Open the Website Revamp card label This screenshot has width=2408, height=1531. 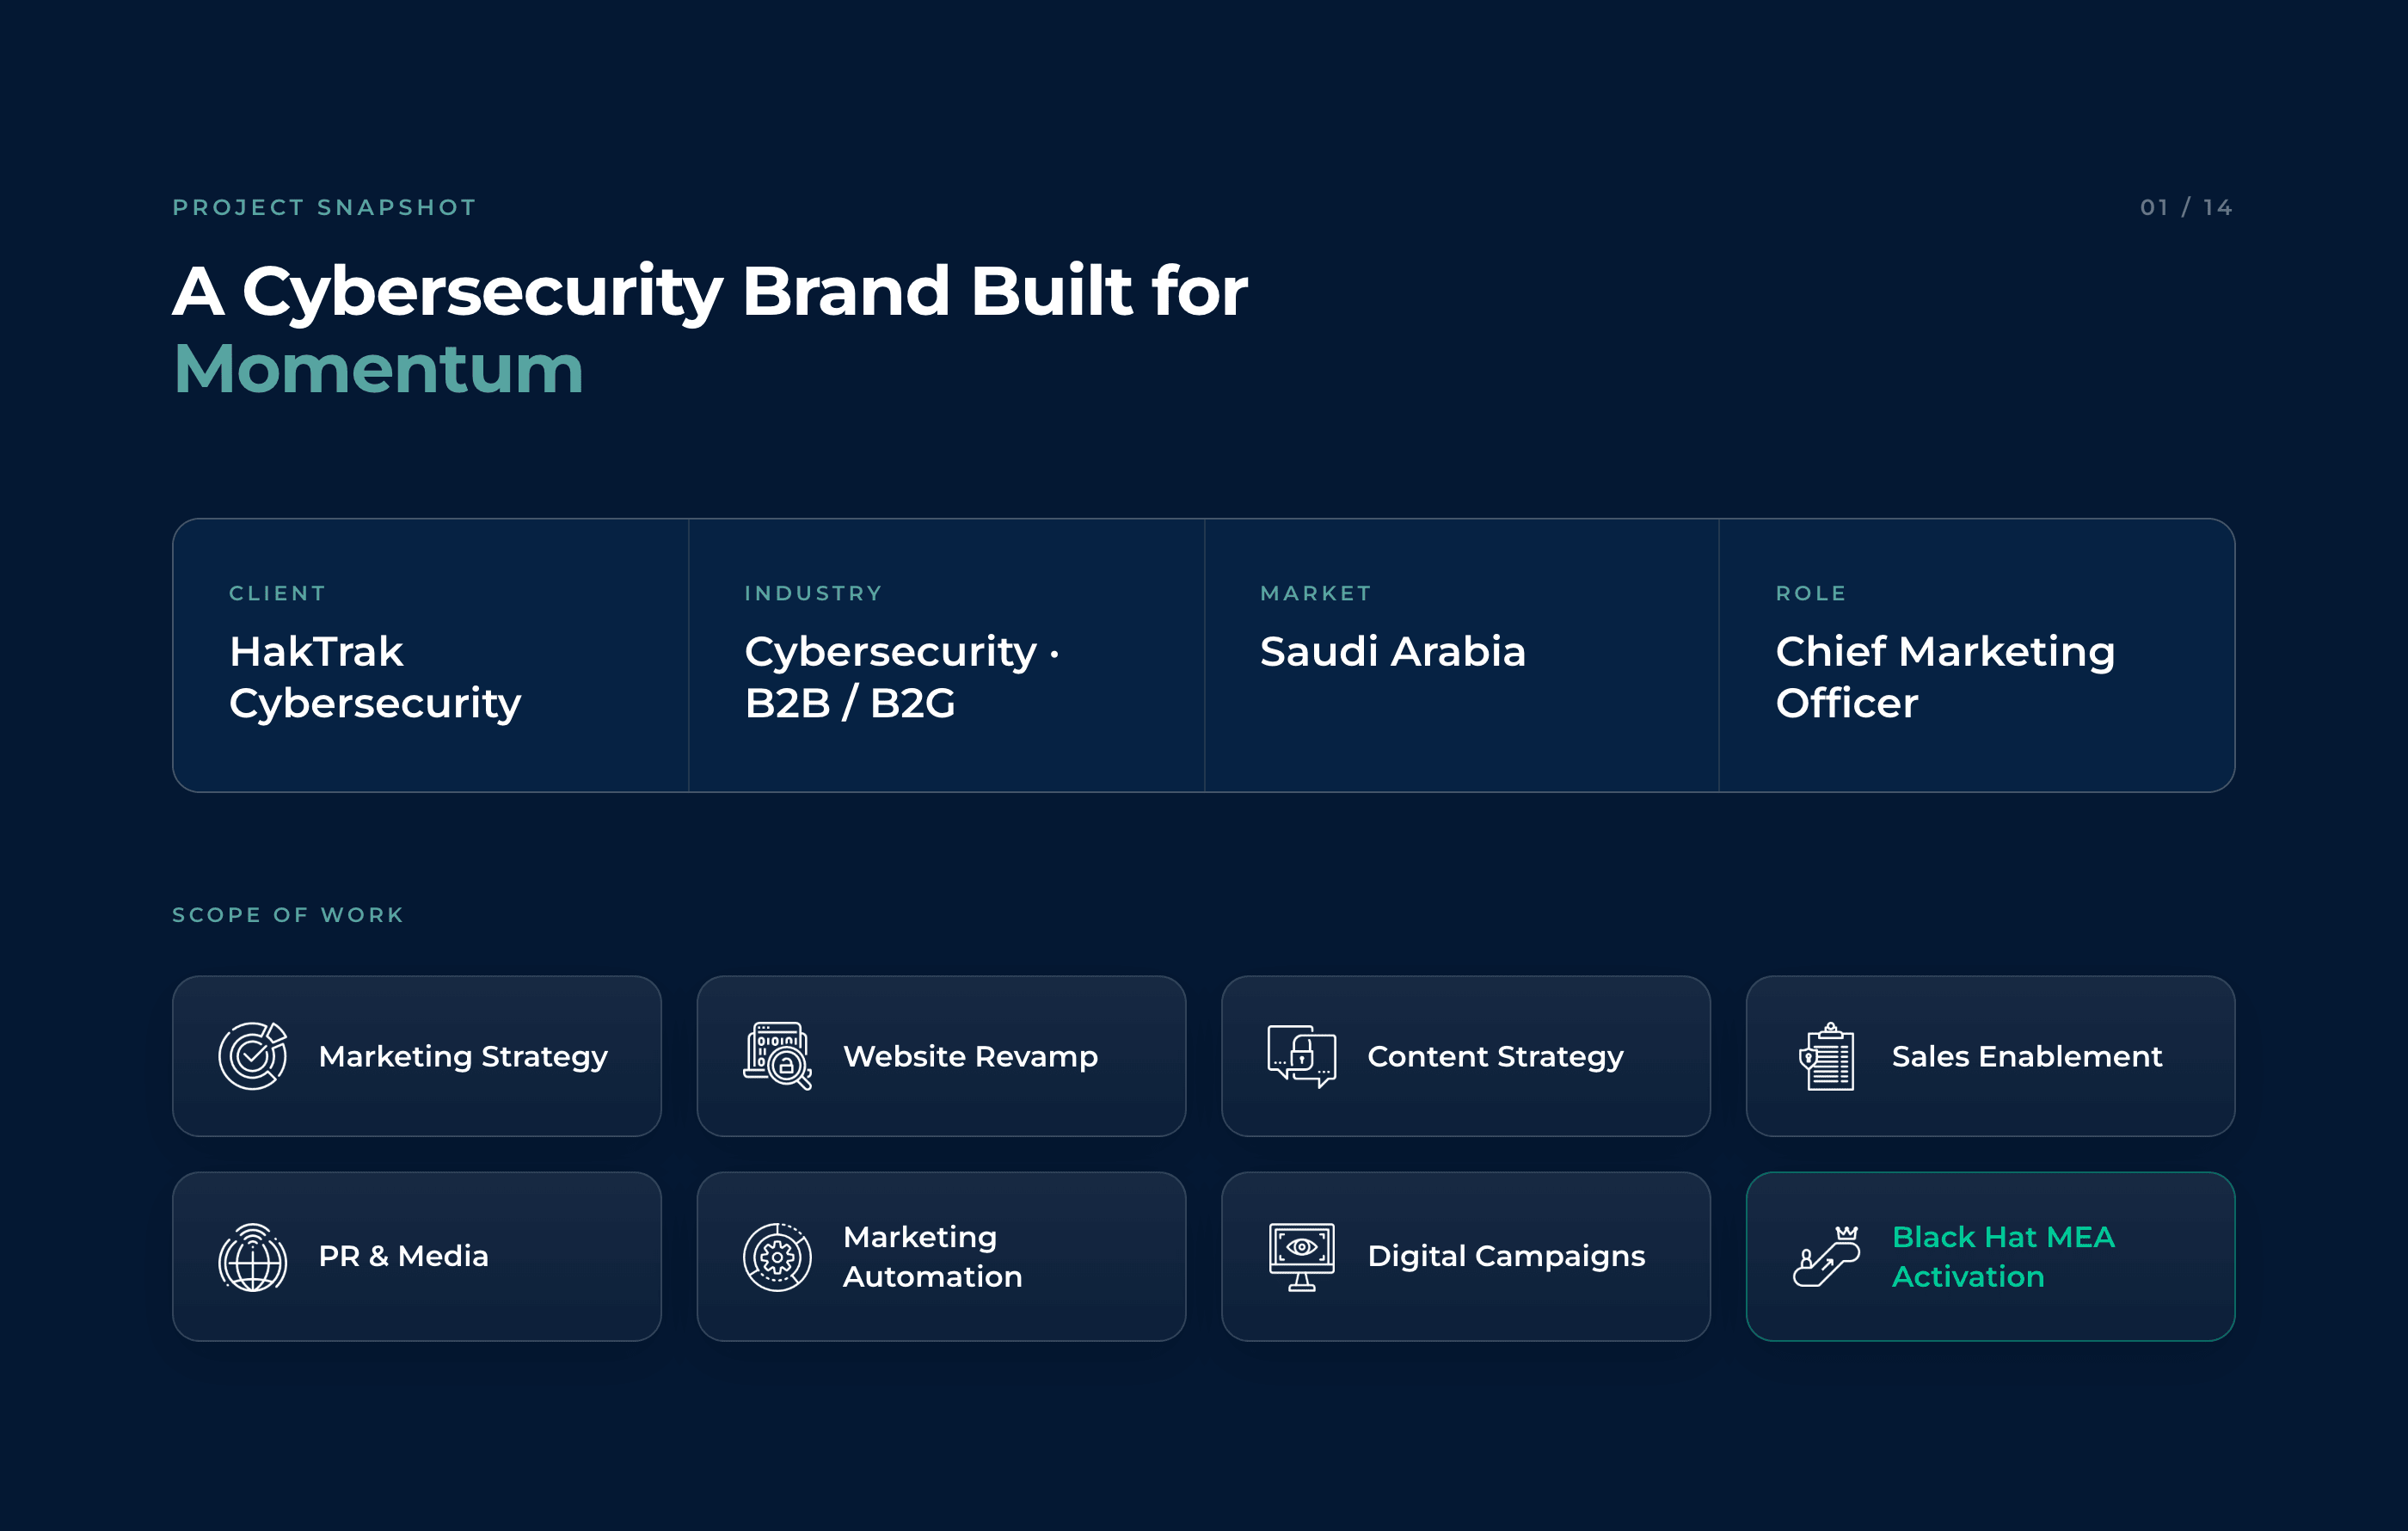click(970, 1056)
